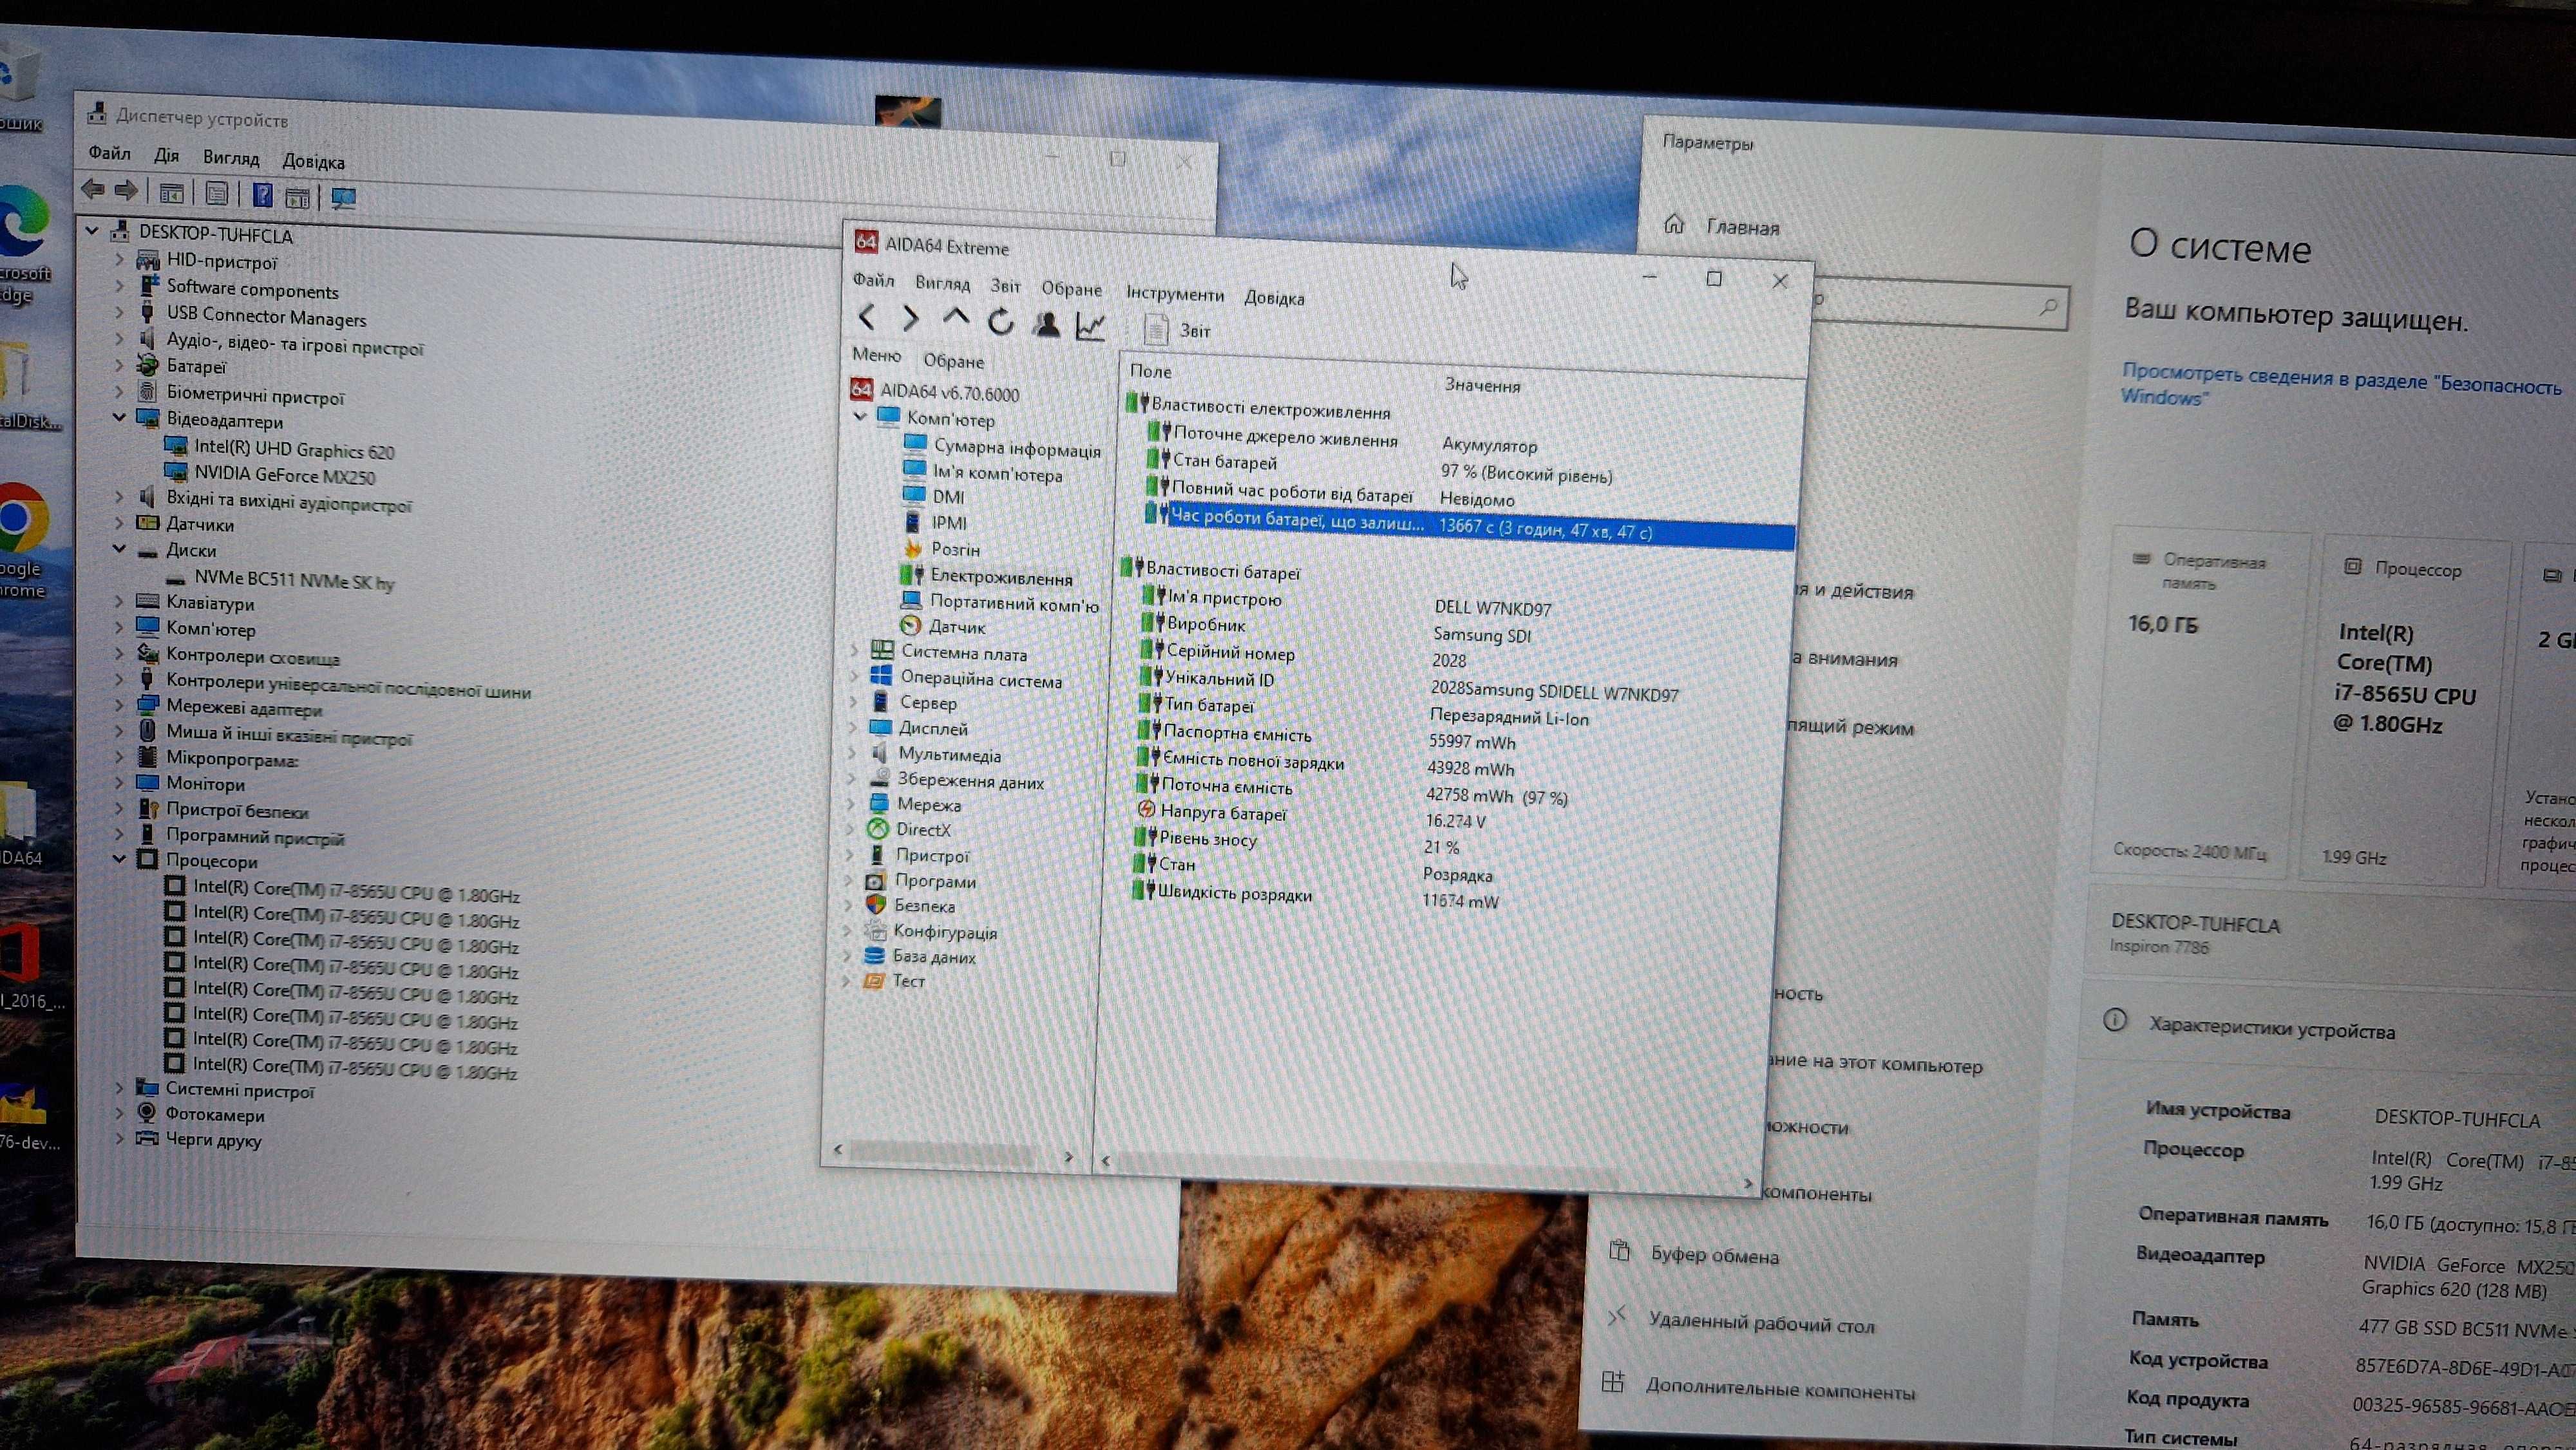
Task: Open Удаленный рабочий стол in Параметры
Action: (x=1761, y=1324)
